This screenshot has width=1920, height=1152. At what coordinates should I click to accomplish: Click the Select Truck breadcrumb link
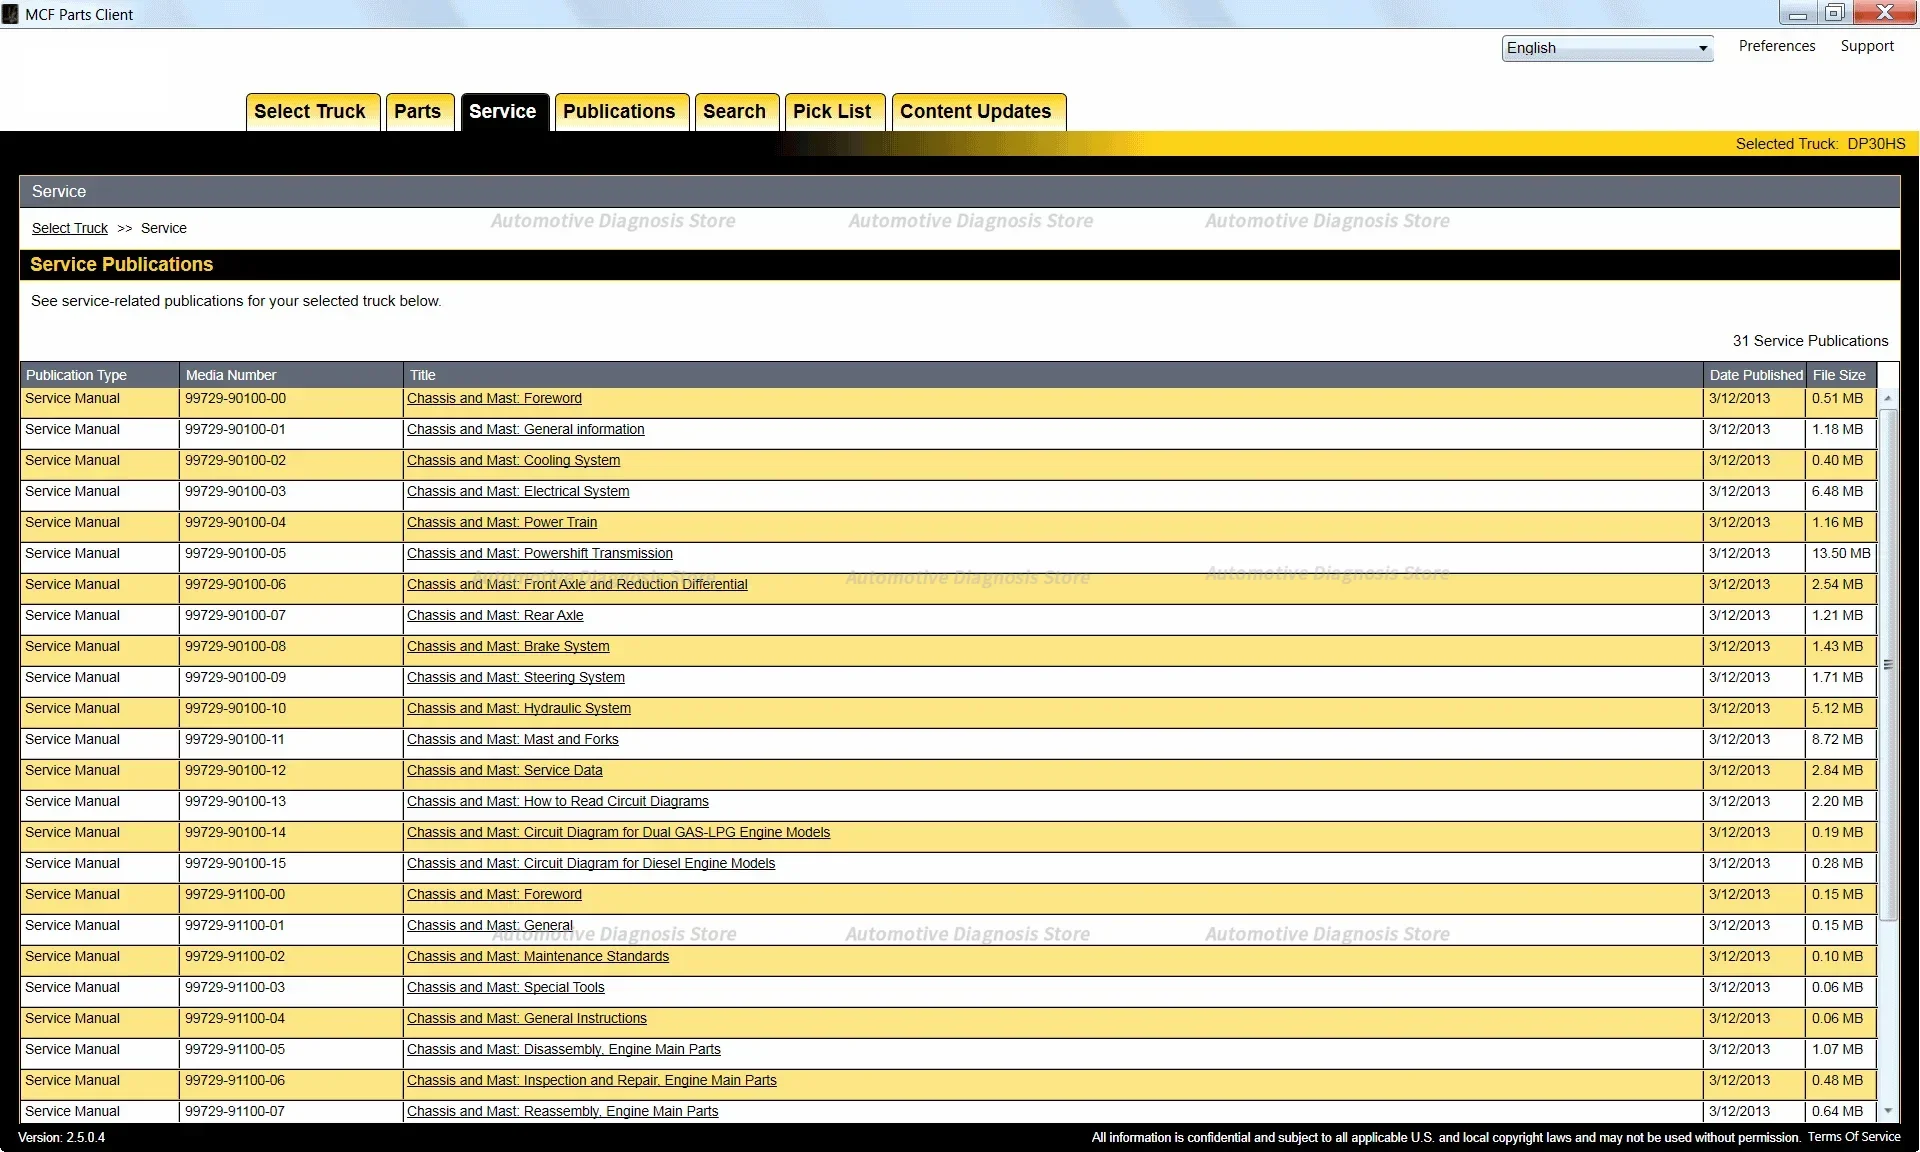69,228
